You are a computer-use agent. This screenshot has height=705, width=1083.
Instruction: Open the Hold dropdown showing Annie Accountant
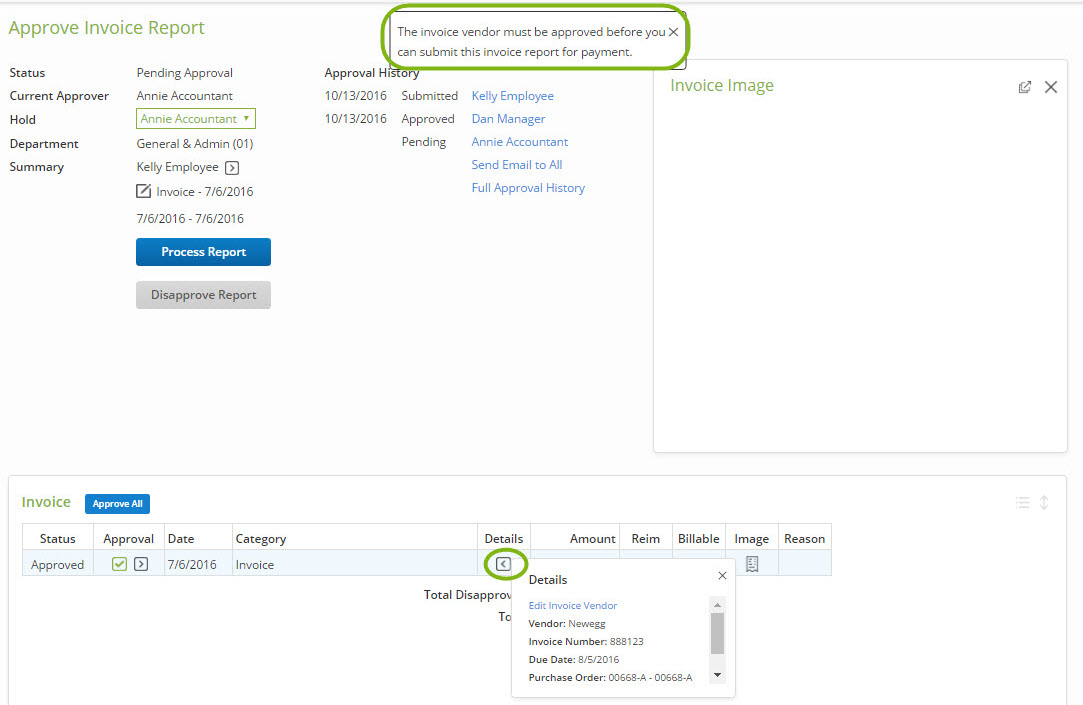pos(196,119)
